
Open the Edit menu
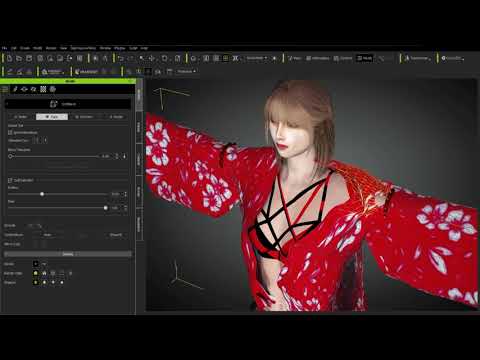pyautogui.click(x=14, y=48)
